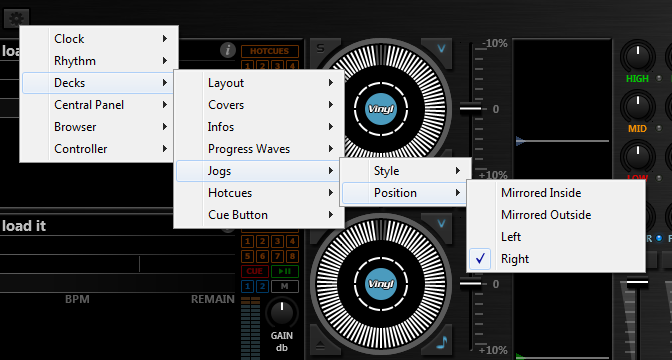Open the settings gear icon
This screenshot has height=360, width=672.
pyautogui.click(x=17, y=18)
